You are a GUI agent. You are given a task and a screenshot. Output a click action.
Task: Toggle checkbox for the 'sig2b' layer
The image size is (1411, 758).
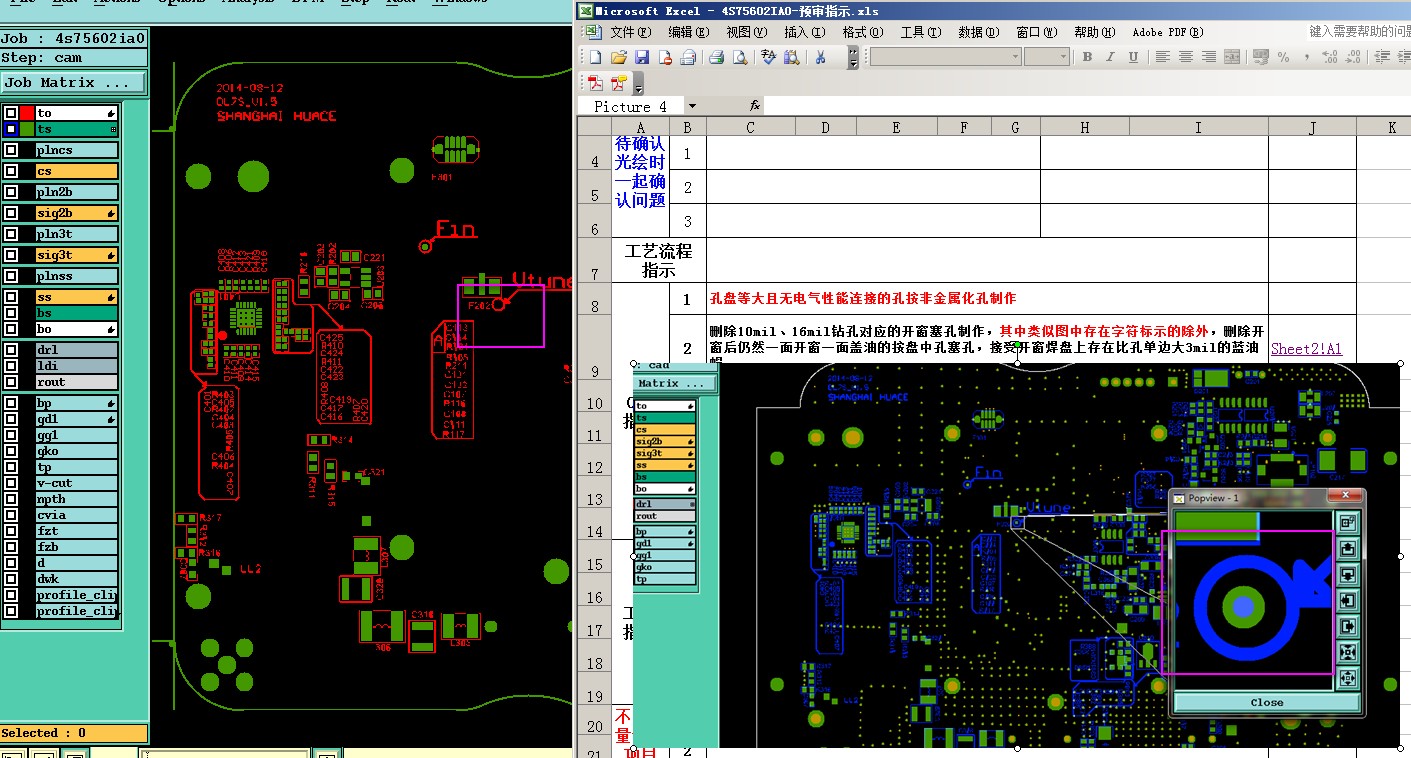click(10, 213)
